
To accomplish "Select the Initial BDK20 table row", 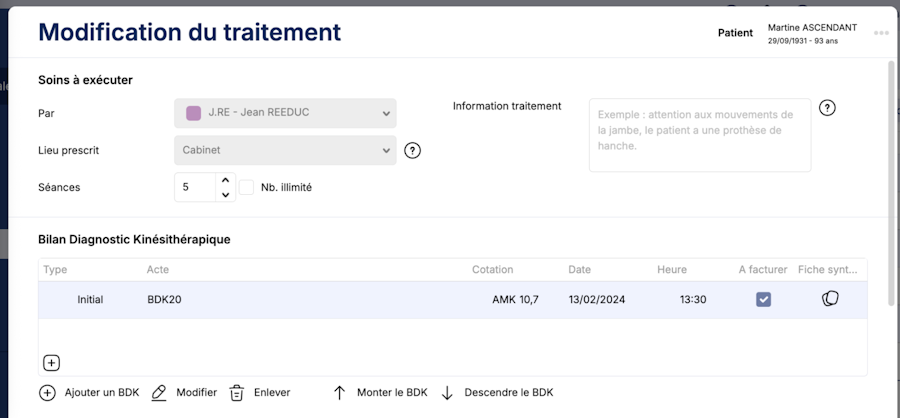I will tap(300, 300).
